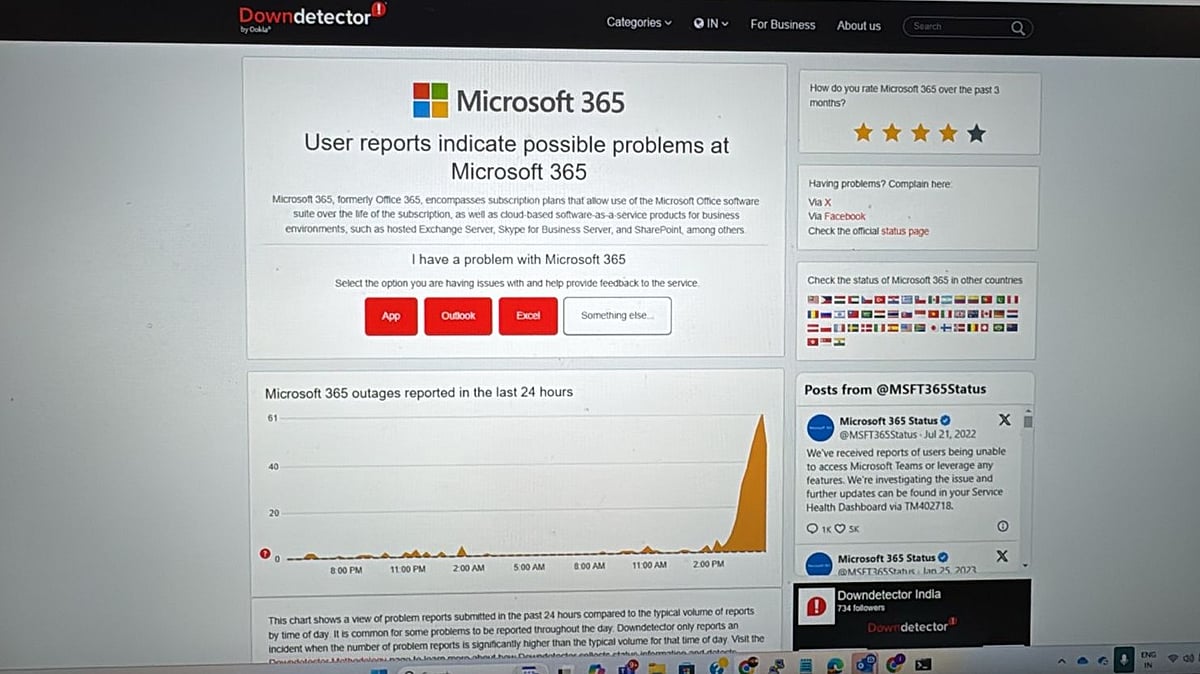Open the official status page link
The image size is (1200, 674).
[x=904, y=231]
